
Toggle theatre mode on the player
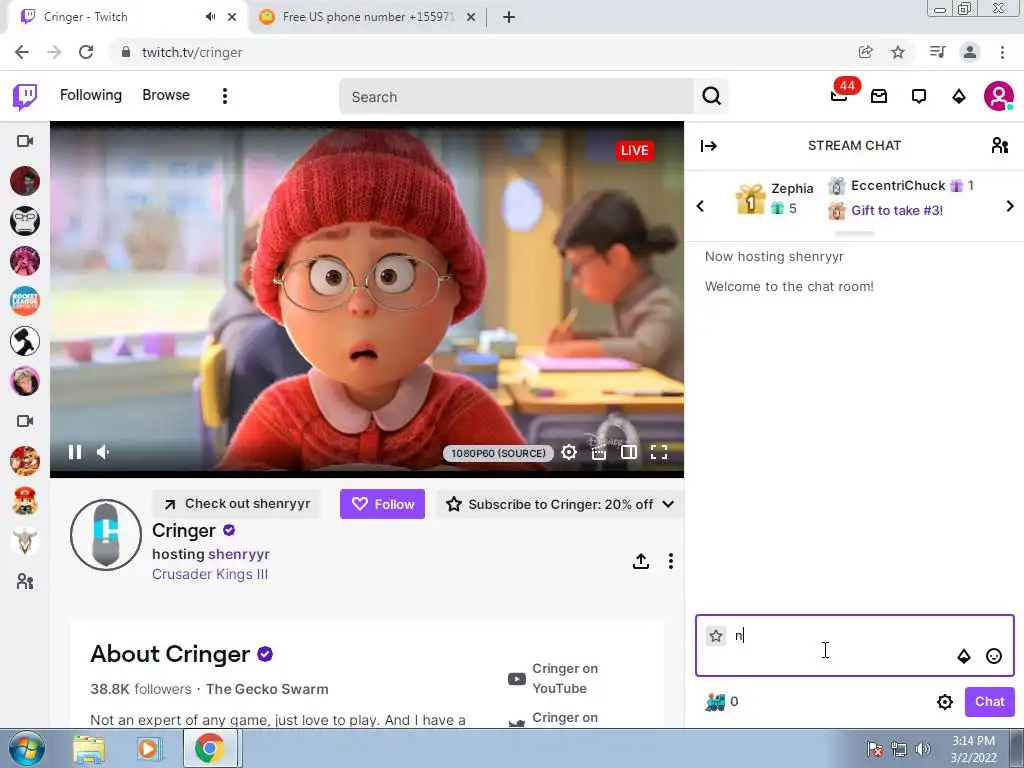coord(629,452)
